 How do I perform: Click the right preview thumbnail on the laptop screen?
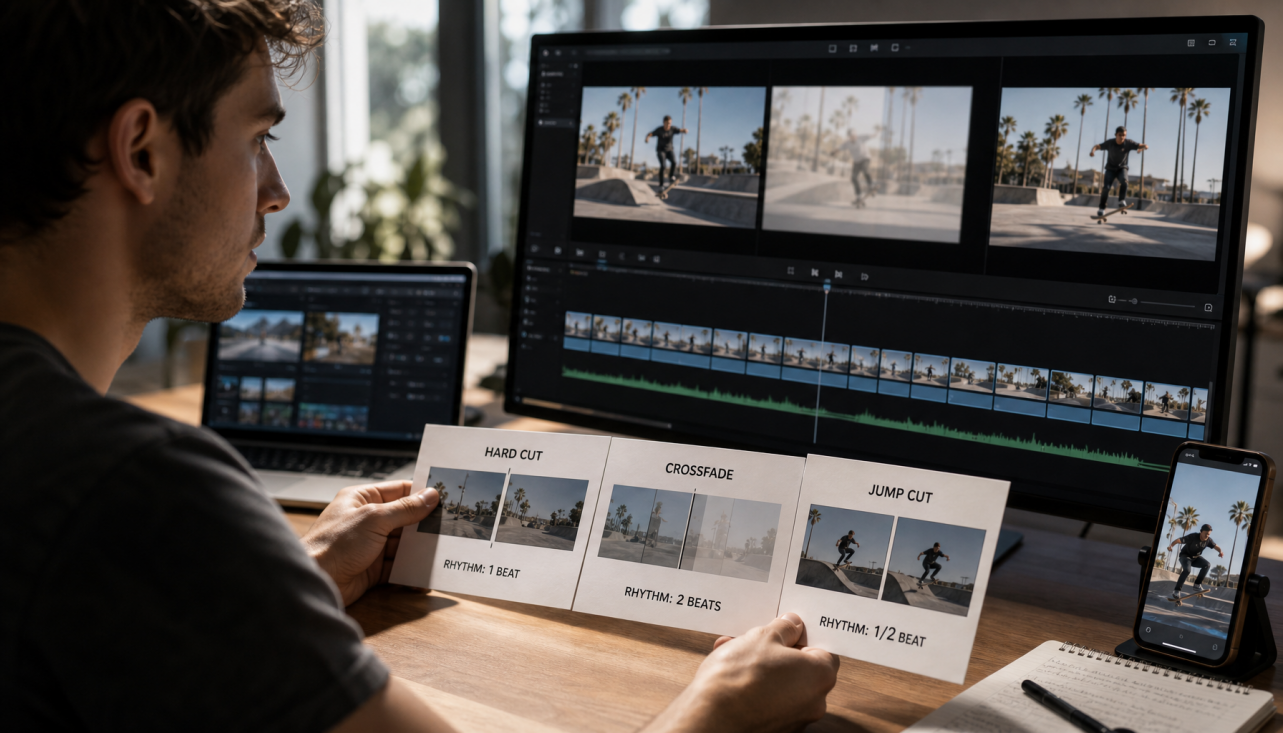(x=342, y=338)
